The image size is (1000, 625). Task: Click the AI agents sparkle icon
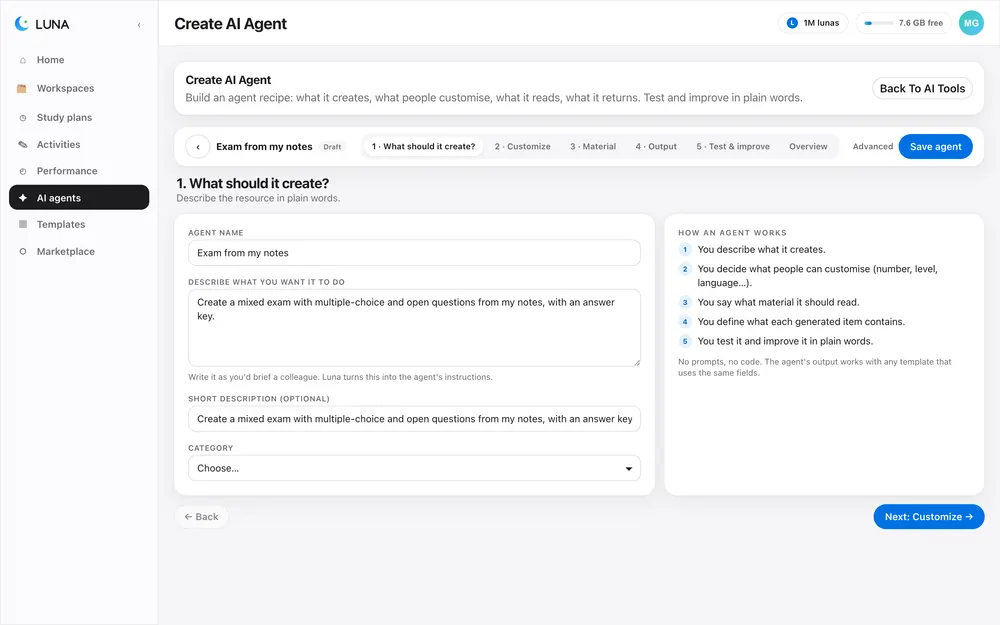coord(23,198)
